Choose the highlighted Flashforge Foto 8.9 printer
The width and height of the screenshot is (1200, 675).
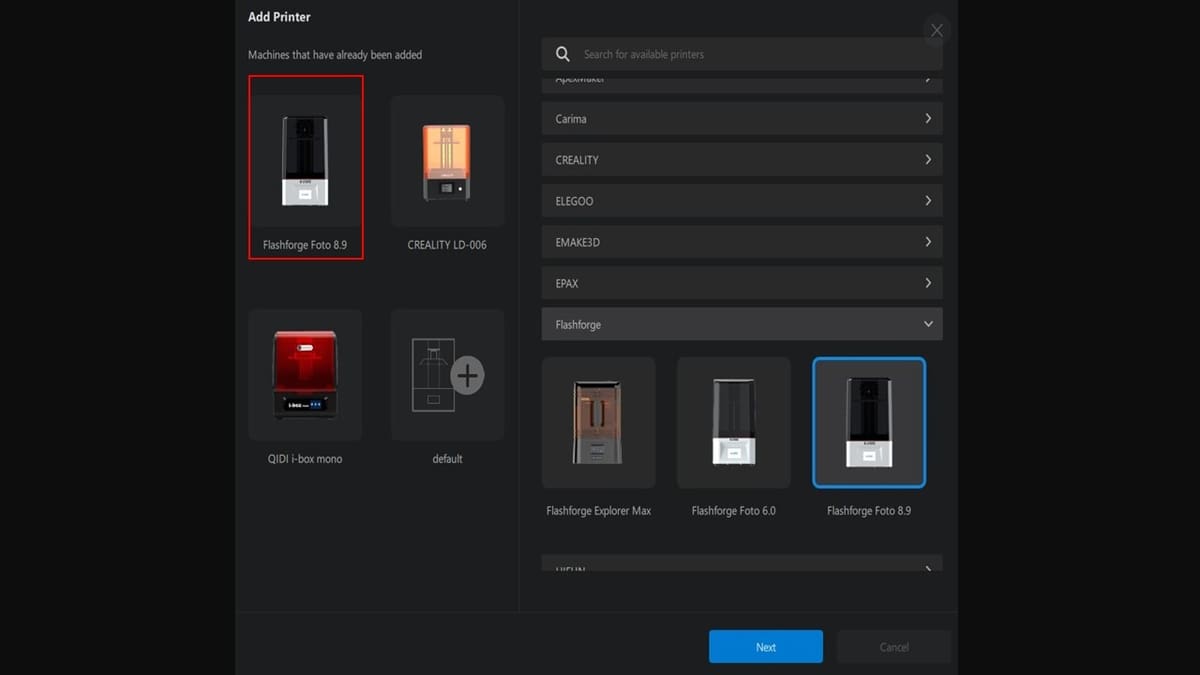(869, 422)
